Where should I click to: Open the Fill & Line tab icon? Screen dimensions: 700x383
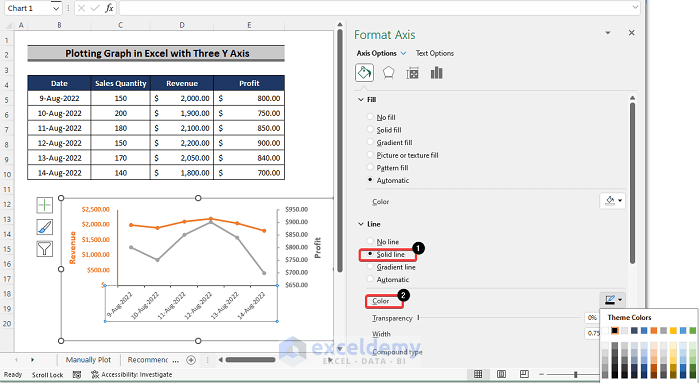click(x=364, y=73)
